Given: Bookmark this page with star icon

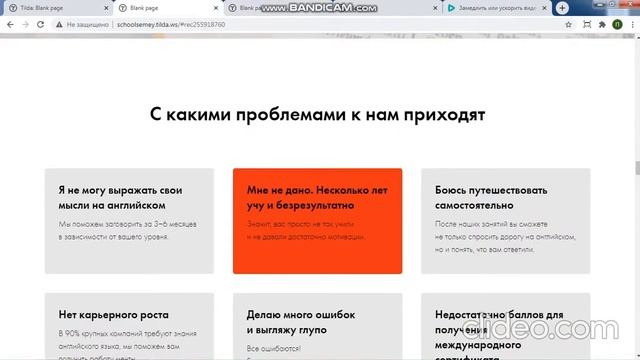Looking at the screenshot, I should tap(568, 24).
